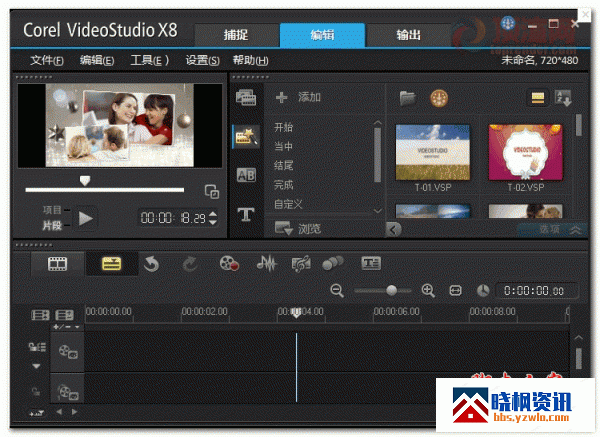Select the 编辑 edit tab
600x437 pixels.
click(322, 35)
